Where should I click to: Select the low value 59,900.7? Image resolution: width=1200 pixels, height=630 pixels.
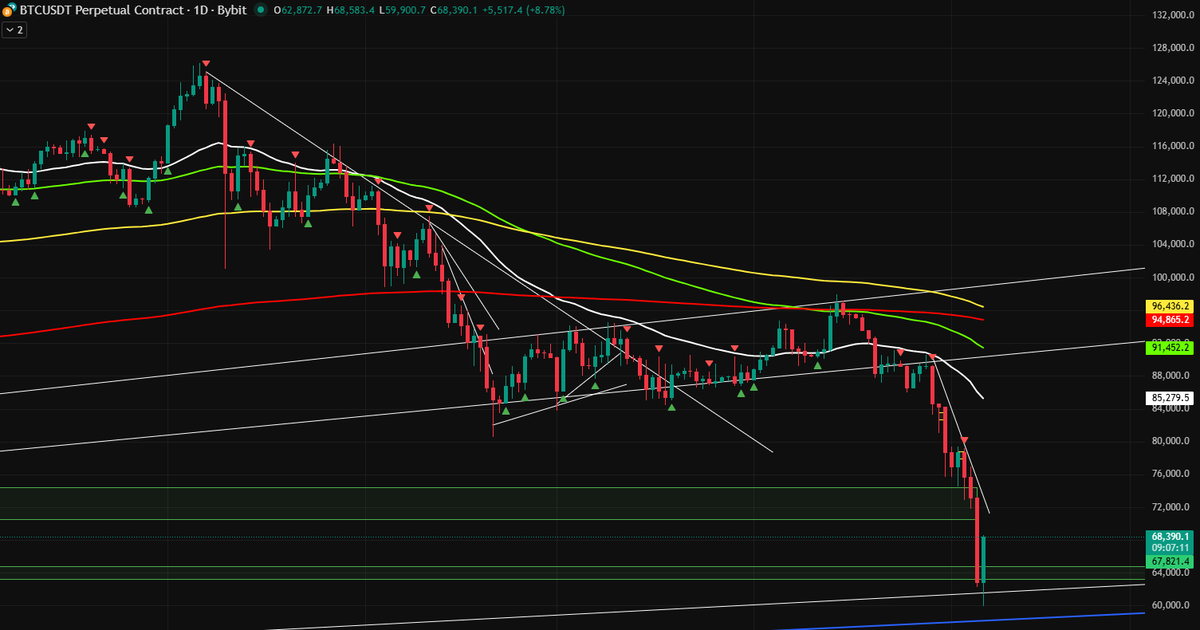tap(403, 9)
